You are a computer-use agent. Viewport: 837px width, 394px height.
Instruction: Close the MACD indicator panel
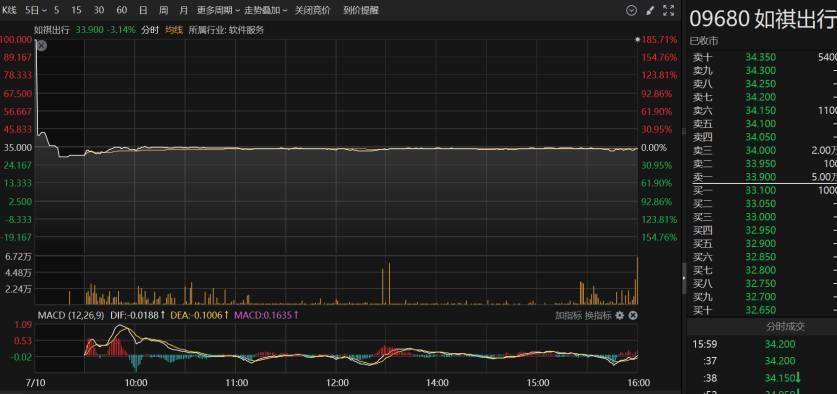[x=633, y=316]
